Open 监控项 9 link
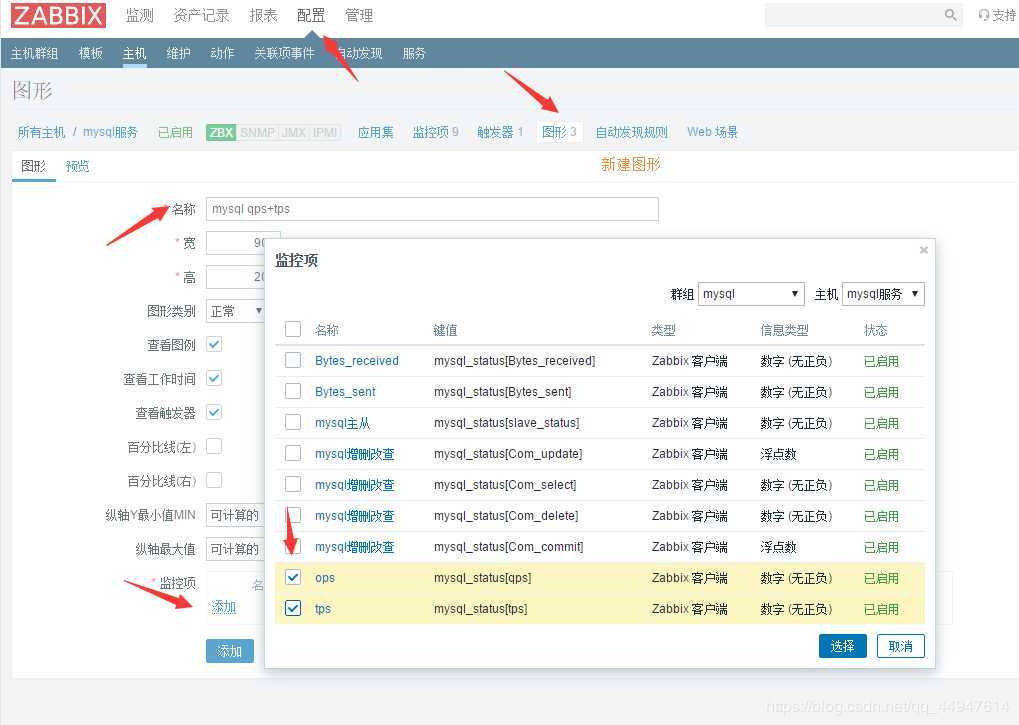This screenshot has height=725, width=1019. [435, 133]
